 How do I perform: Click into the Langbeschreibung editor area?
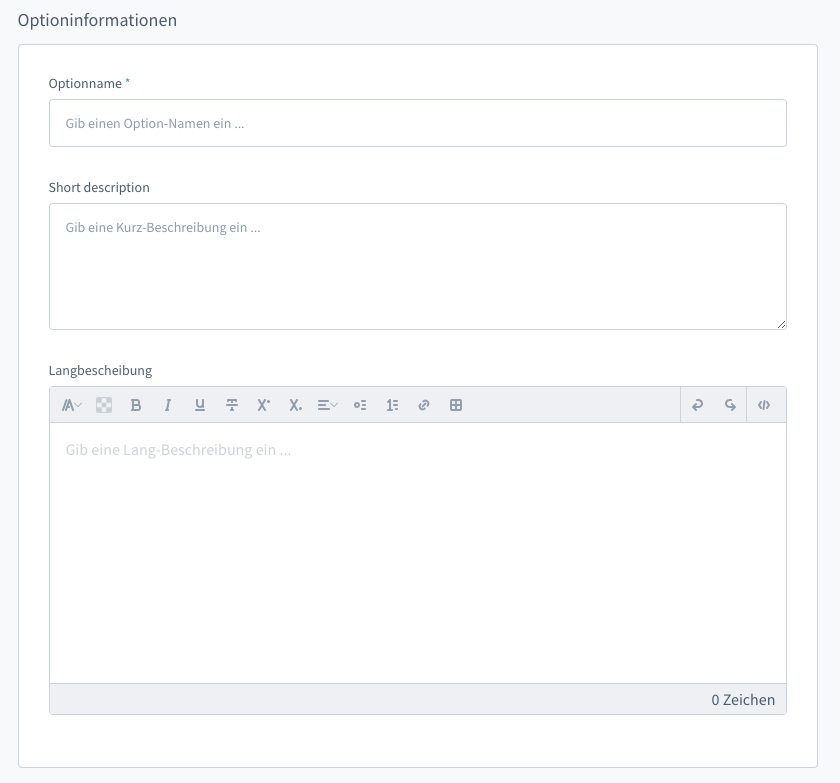417,552
